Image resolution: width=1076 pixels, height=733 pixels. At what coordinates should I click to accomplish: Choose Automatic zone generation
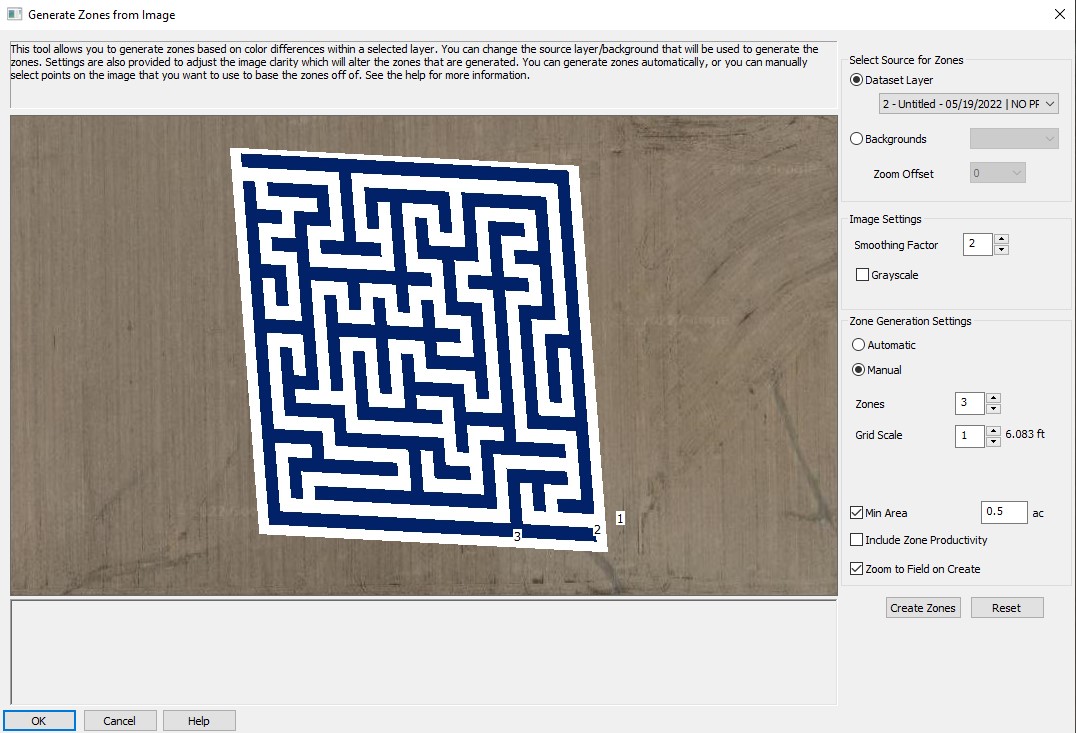858,345
